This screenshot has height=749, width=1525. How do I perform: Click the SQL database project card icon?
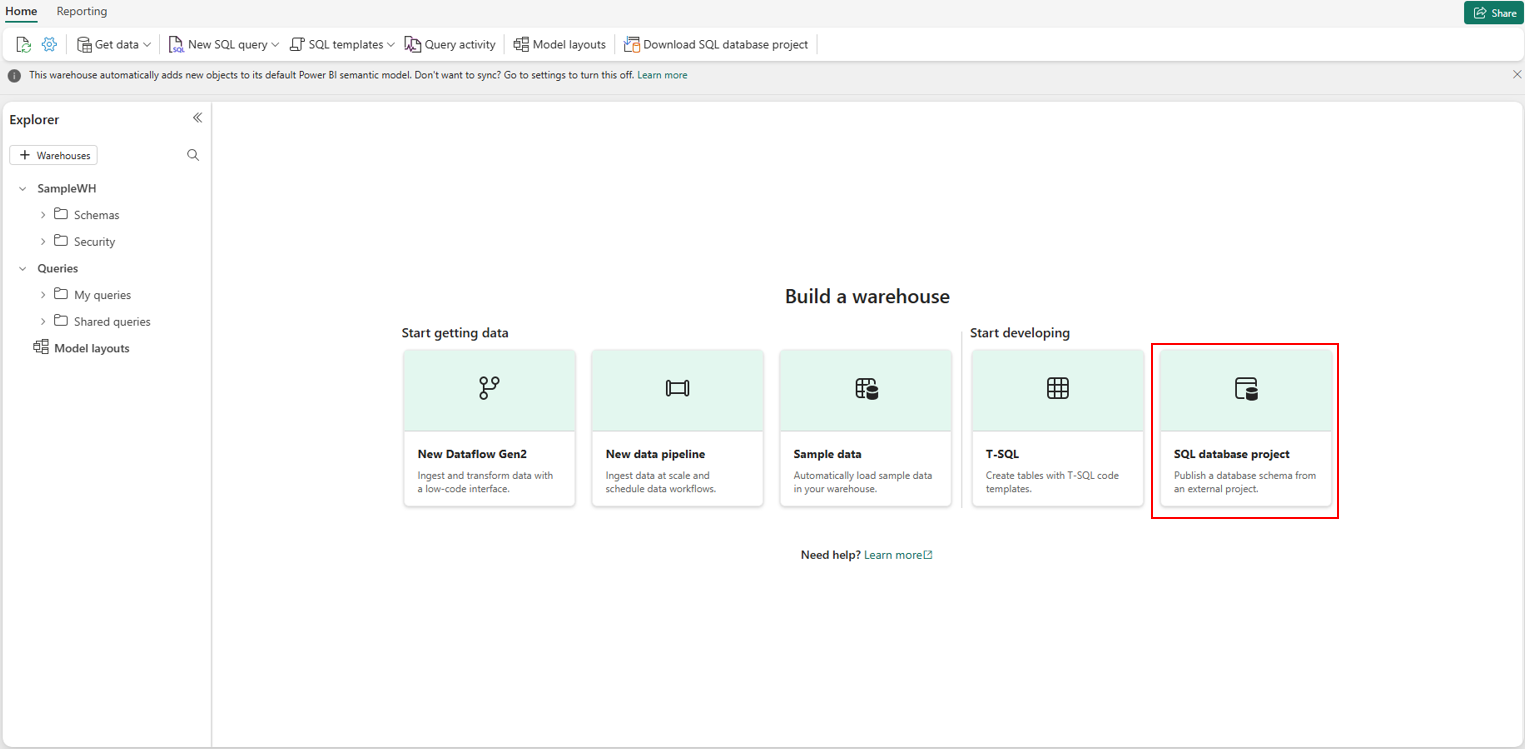click(1246, 388)
